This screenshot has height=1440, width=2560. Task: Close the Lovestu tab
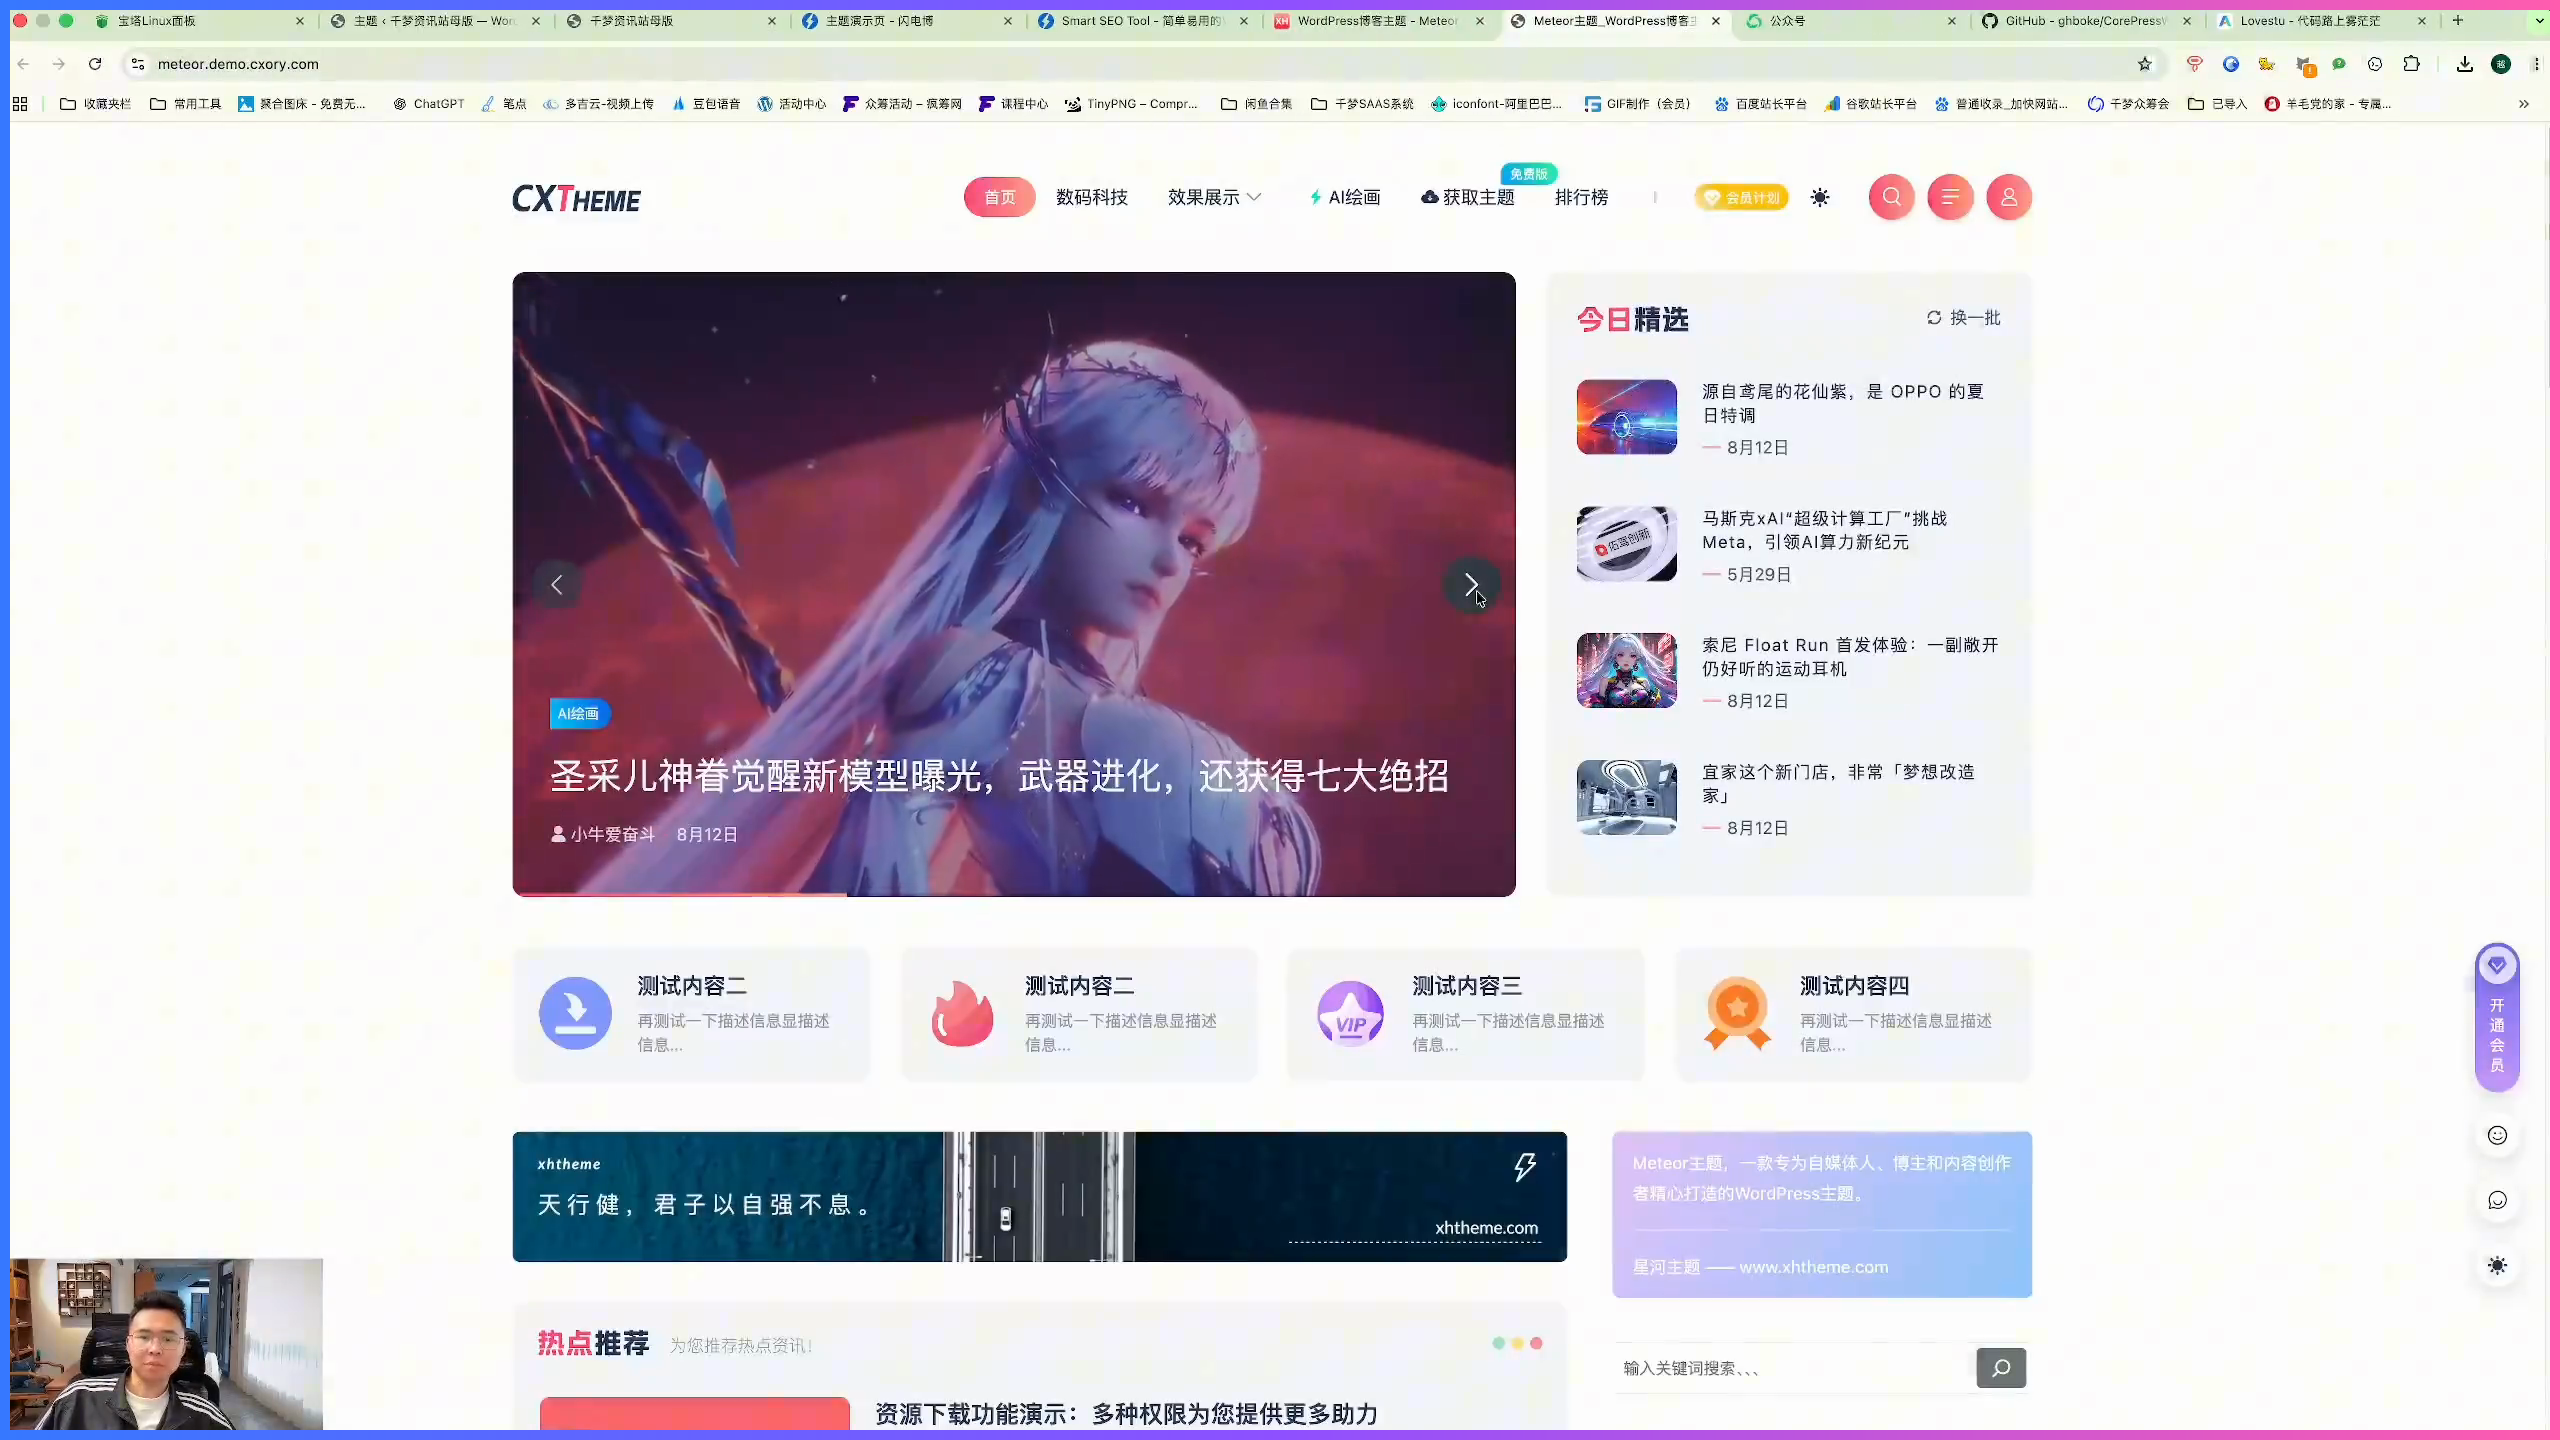click(2421, 20)
